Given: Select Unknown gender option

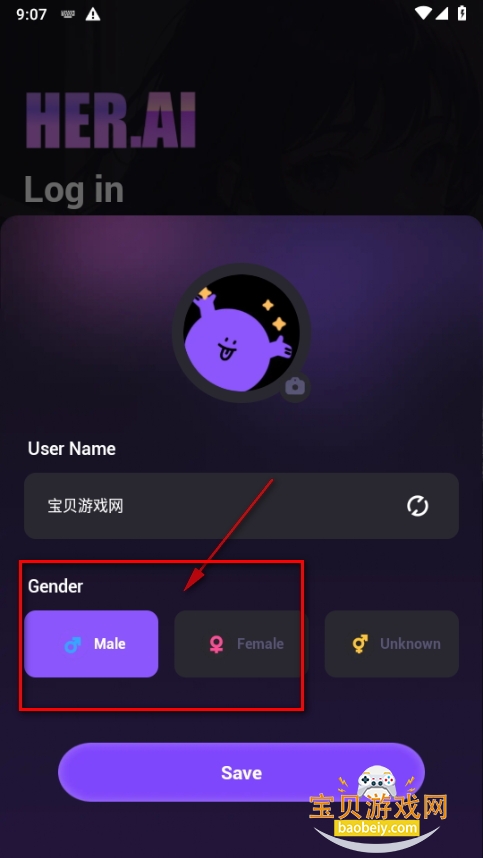Looking at the screenshot, I should (392, 644).
